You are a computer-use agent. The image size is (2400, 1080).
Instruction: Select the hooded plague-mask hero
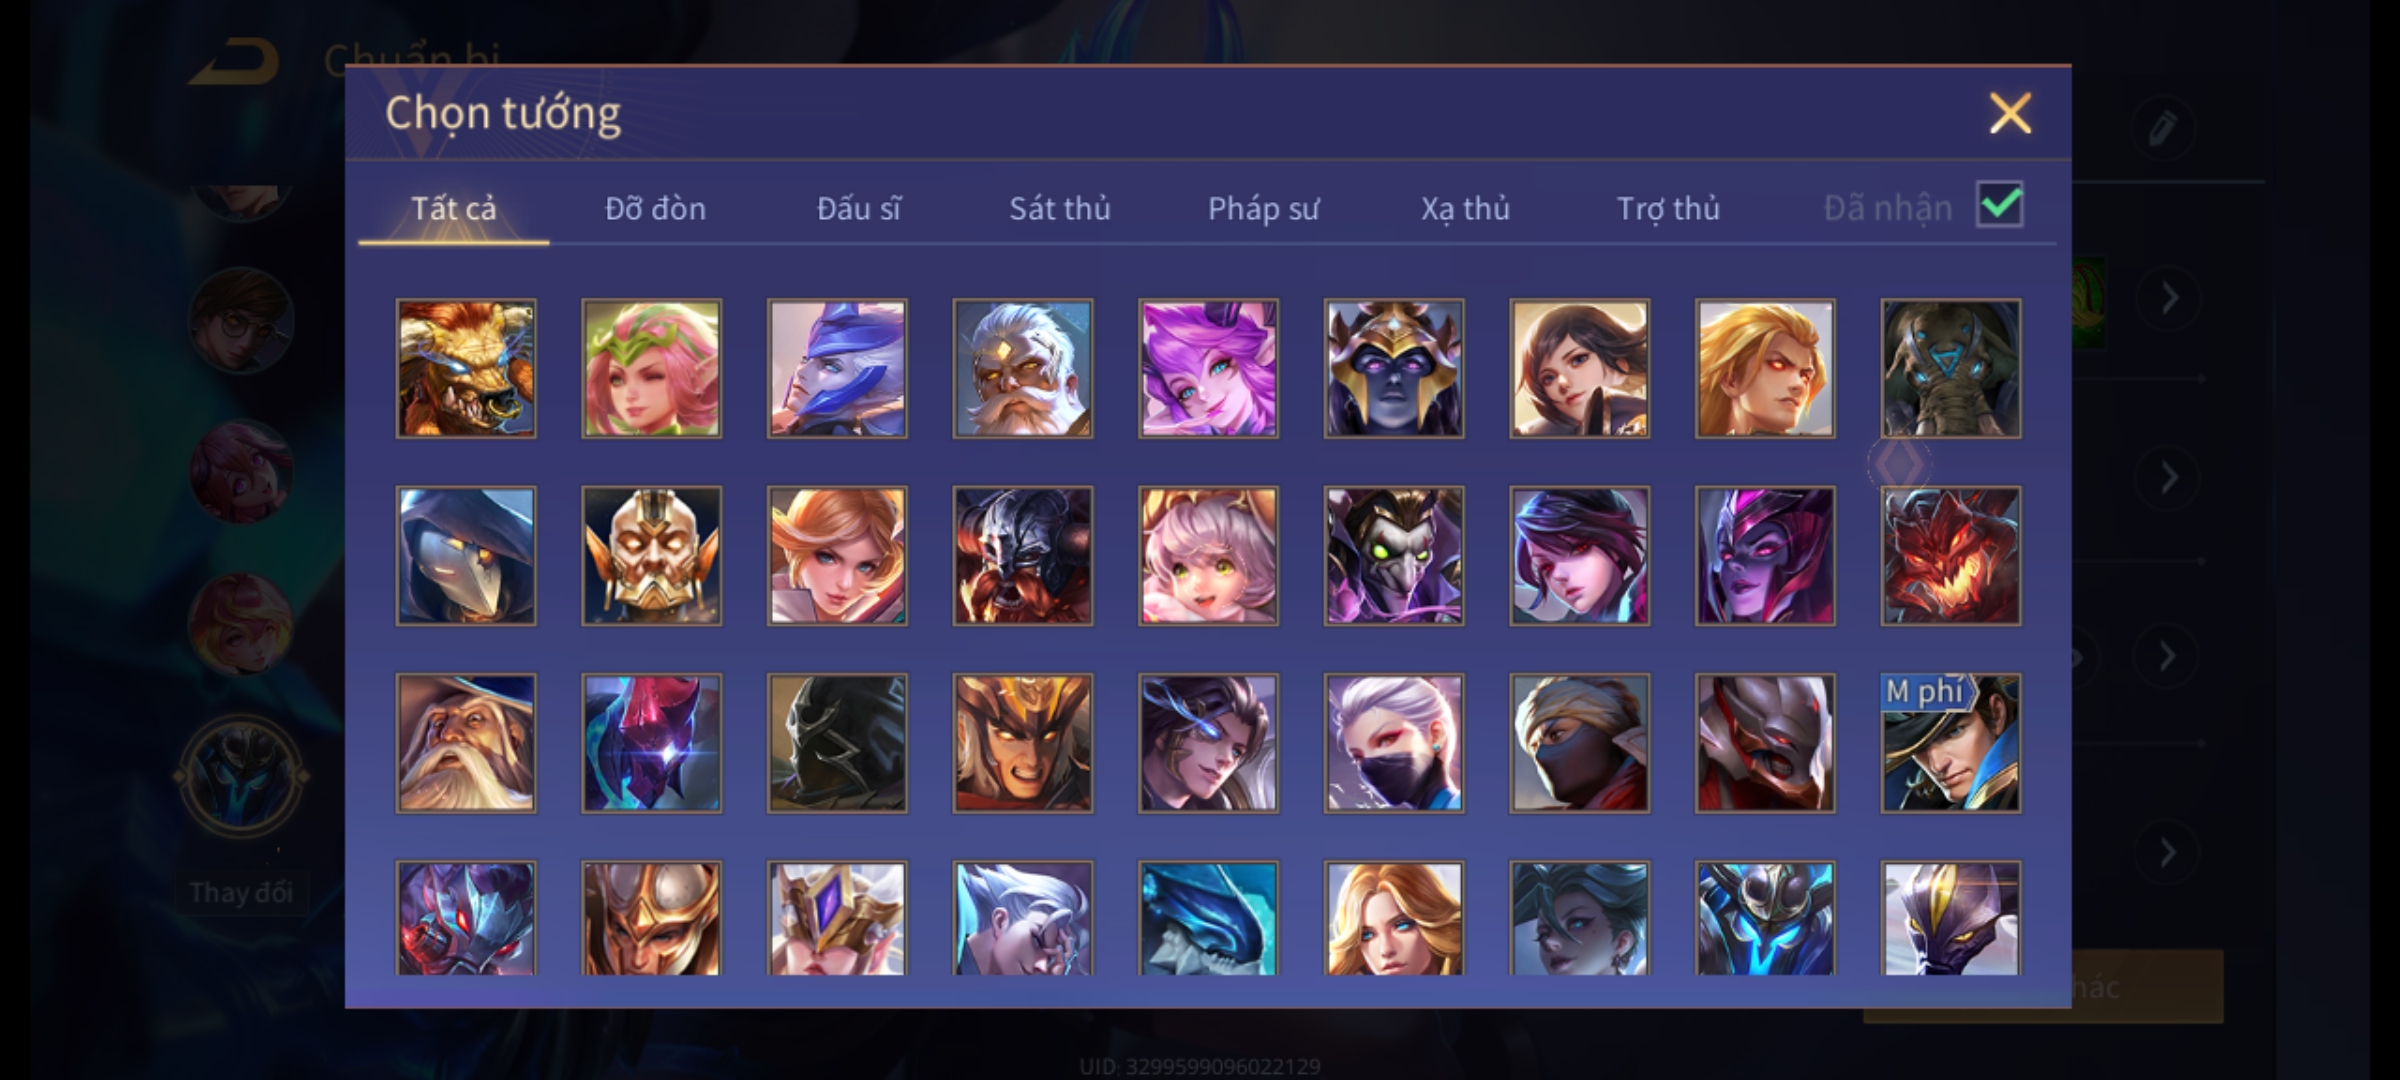click(466, 556)
